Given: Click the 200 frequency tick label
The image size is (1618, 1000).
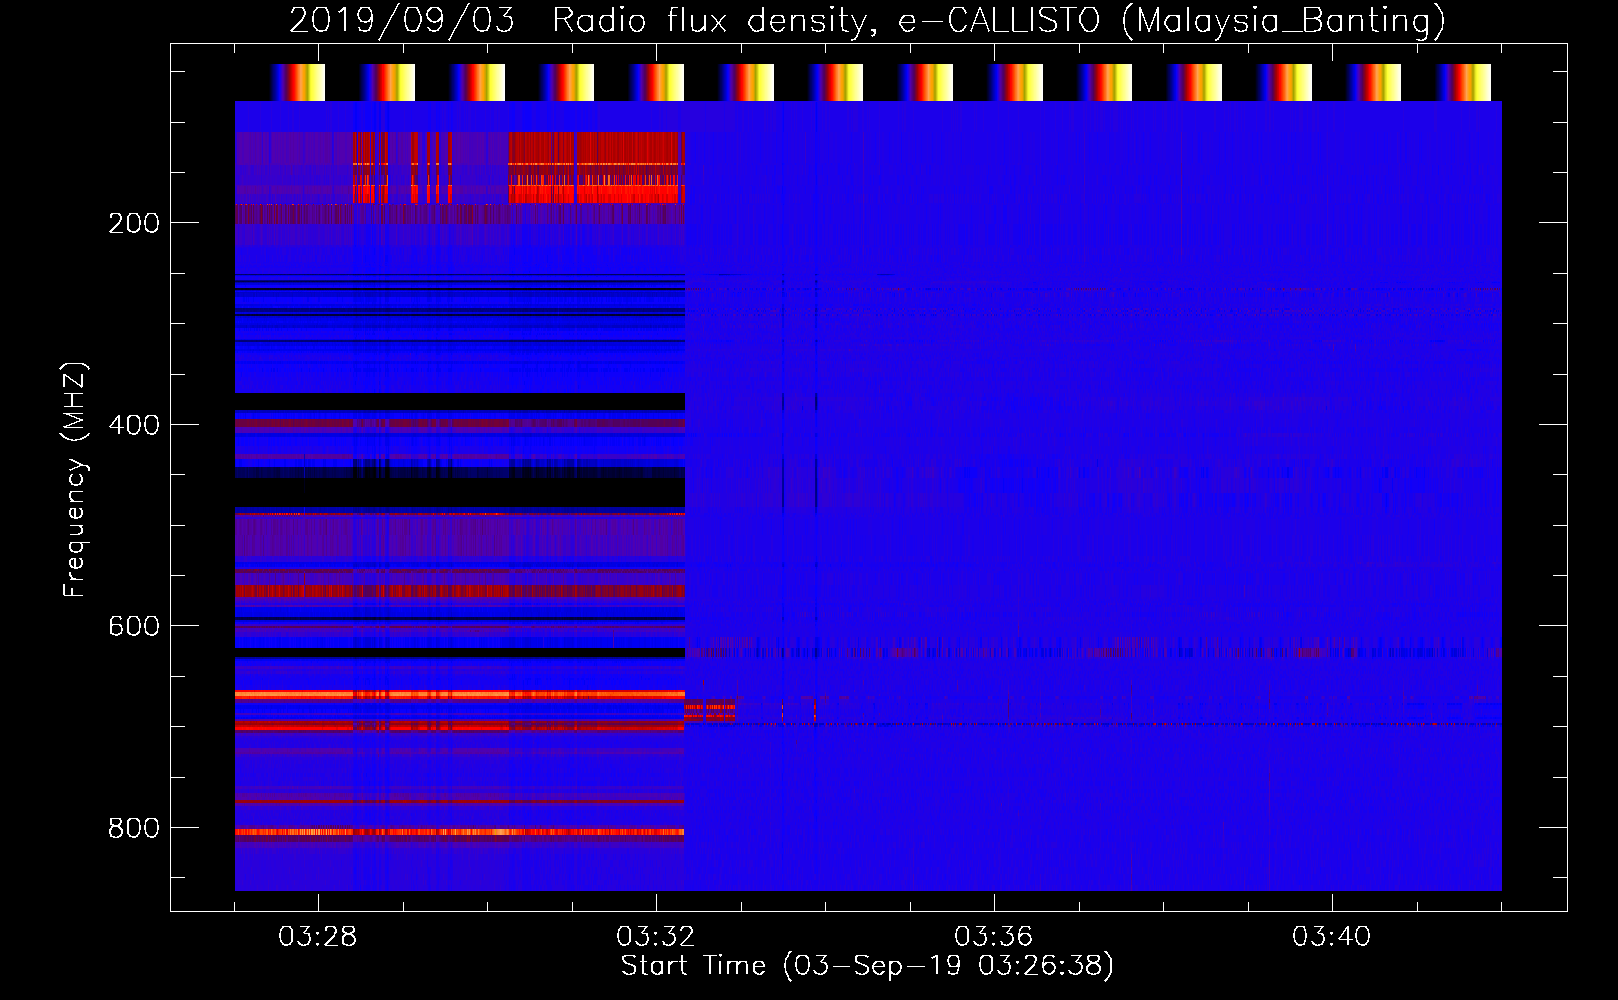Looking at the screenshot, I should 134,223.
